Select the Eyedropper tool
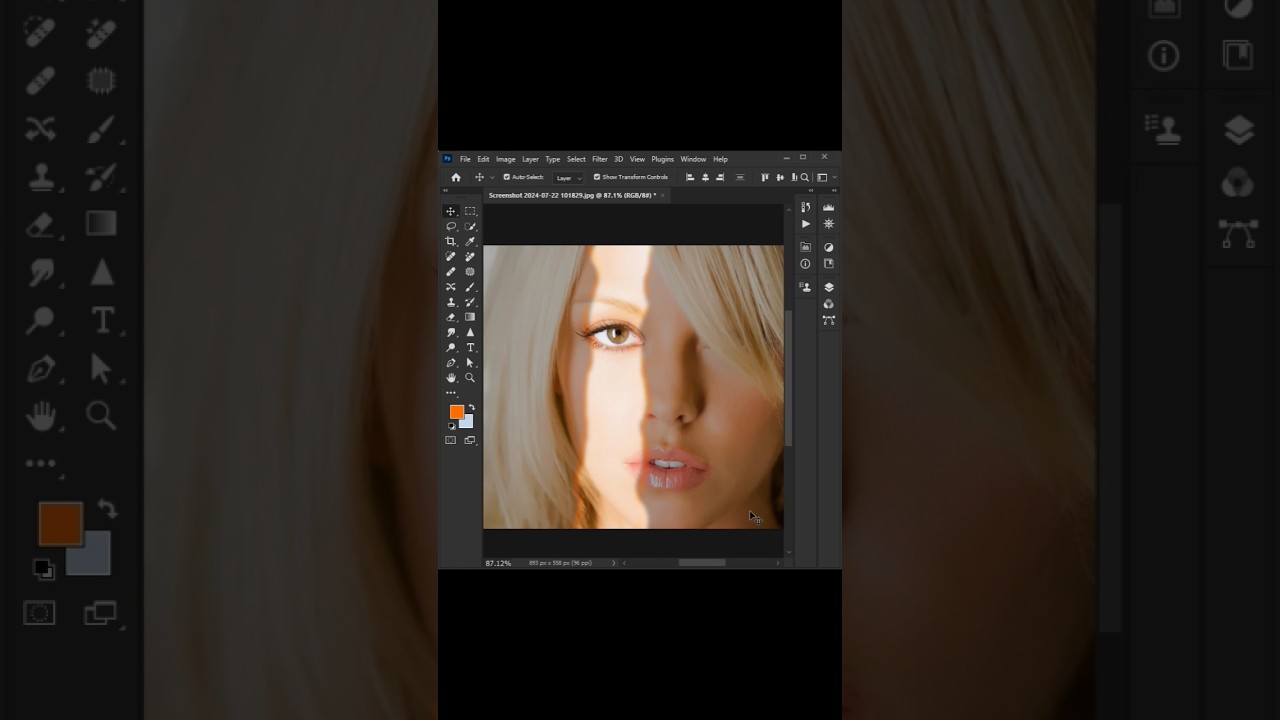The width and height of the screenshot is (1280, 720). (470, 241)
